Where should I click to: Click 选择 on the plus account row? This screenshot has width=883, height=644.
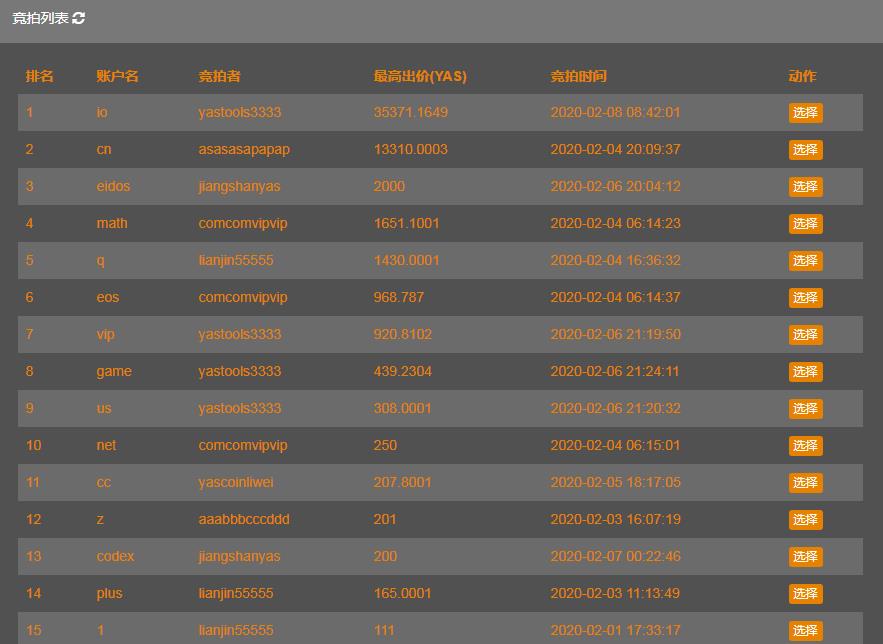click(805, 594)
